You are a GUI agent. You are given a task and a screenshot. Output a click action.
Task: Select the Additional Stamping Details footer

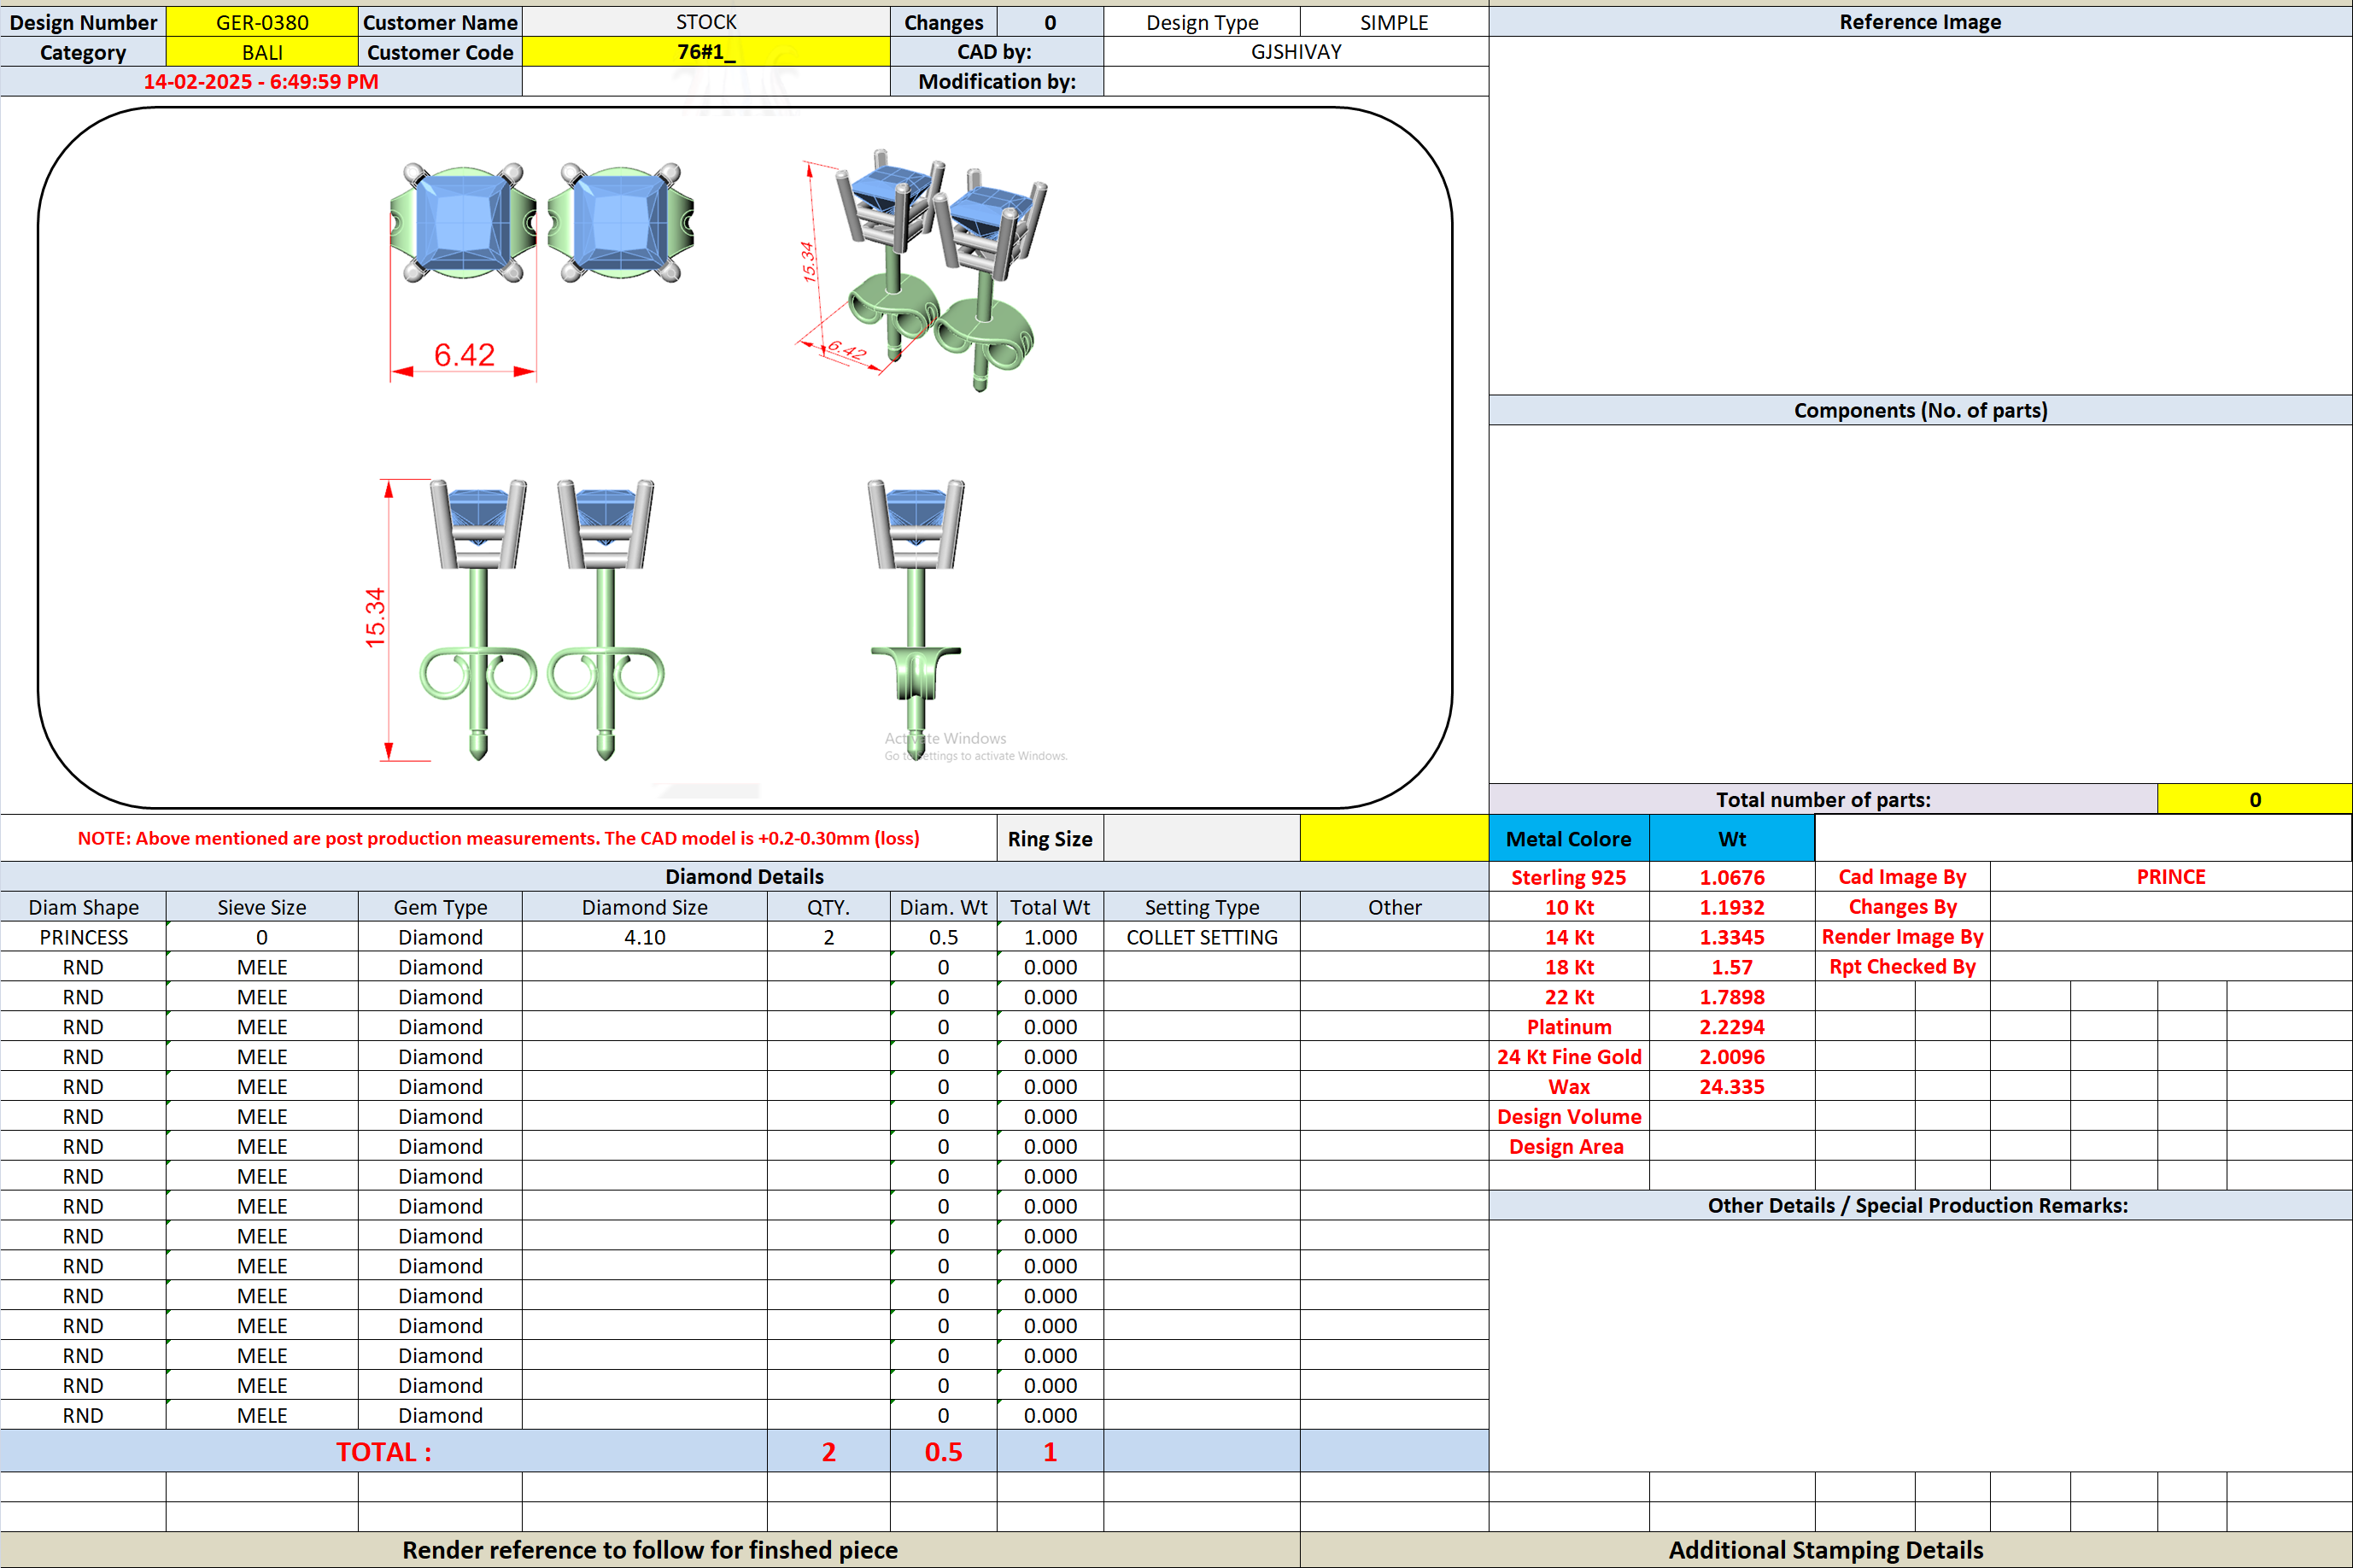[1826, 1550]
